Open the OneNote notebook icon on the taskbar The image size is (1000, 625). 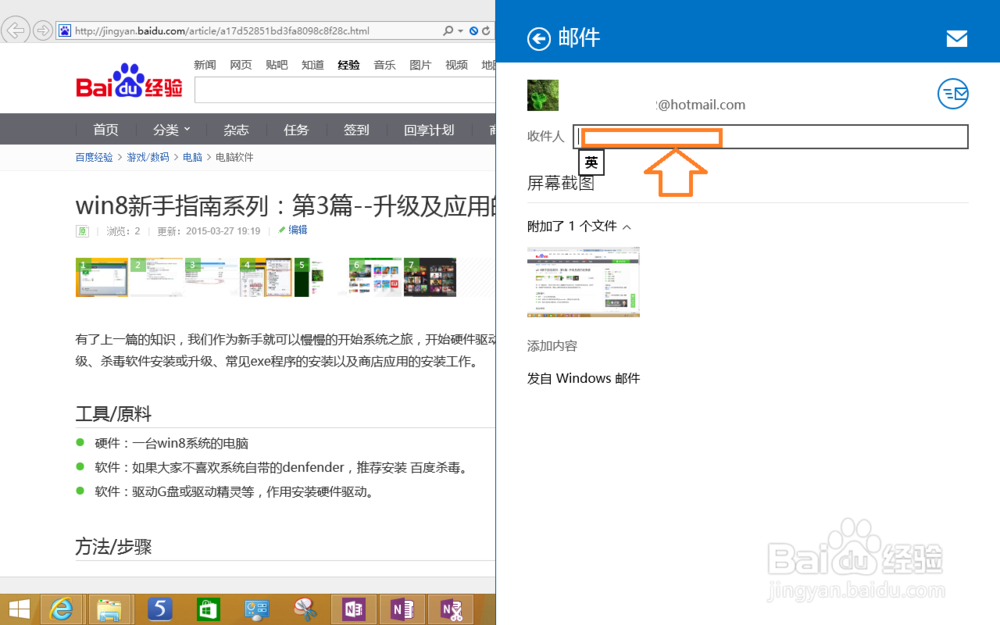pos(402,610)
